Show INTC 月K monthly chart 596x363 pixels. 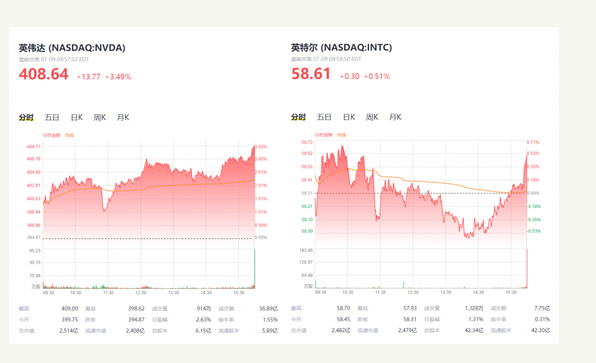[395, 117]
